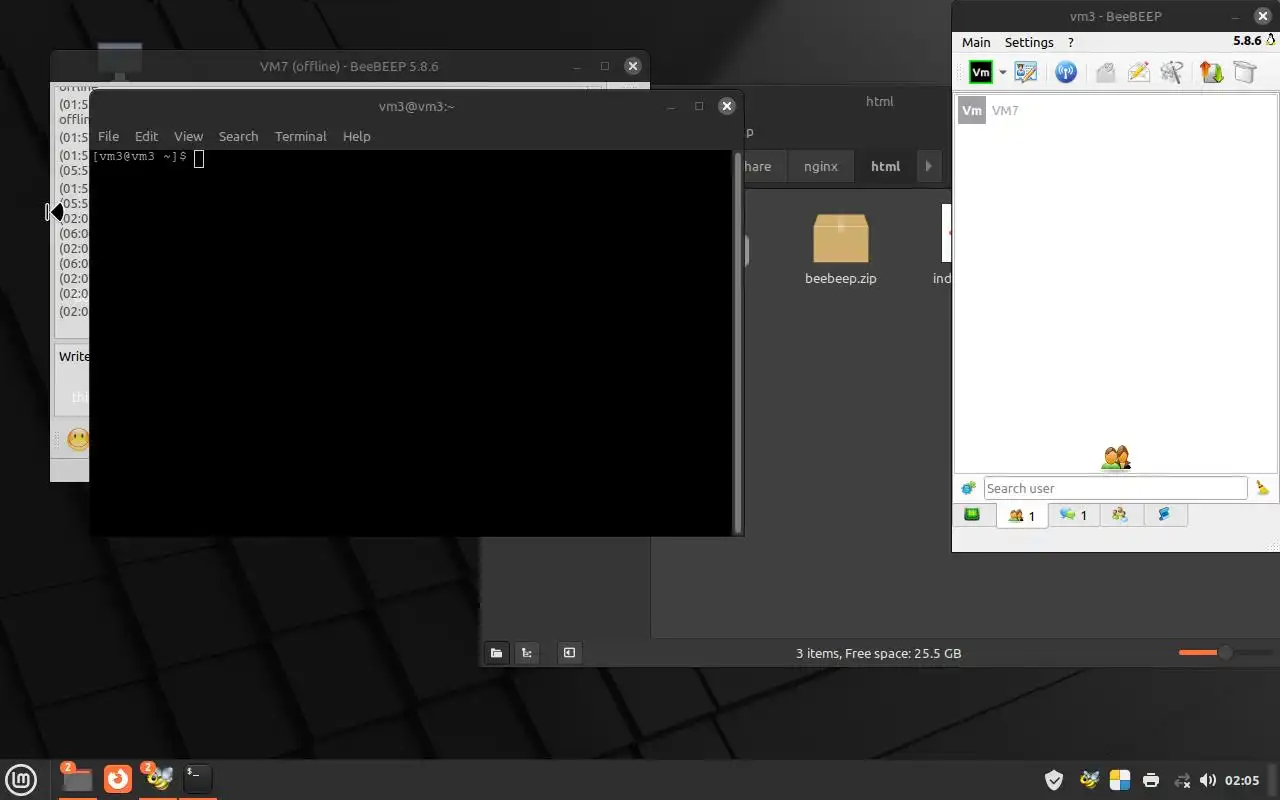Click the terminal scrollbar
Screen dimensions: 1280x800
[738, 342]
